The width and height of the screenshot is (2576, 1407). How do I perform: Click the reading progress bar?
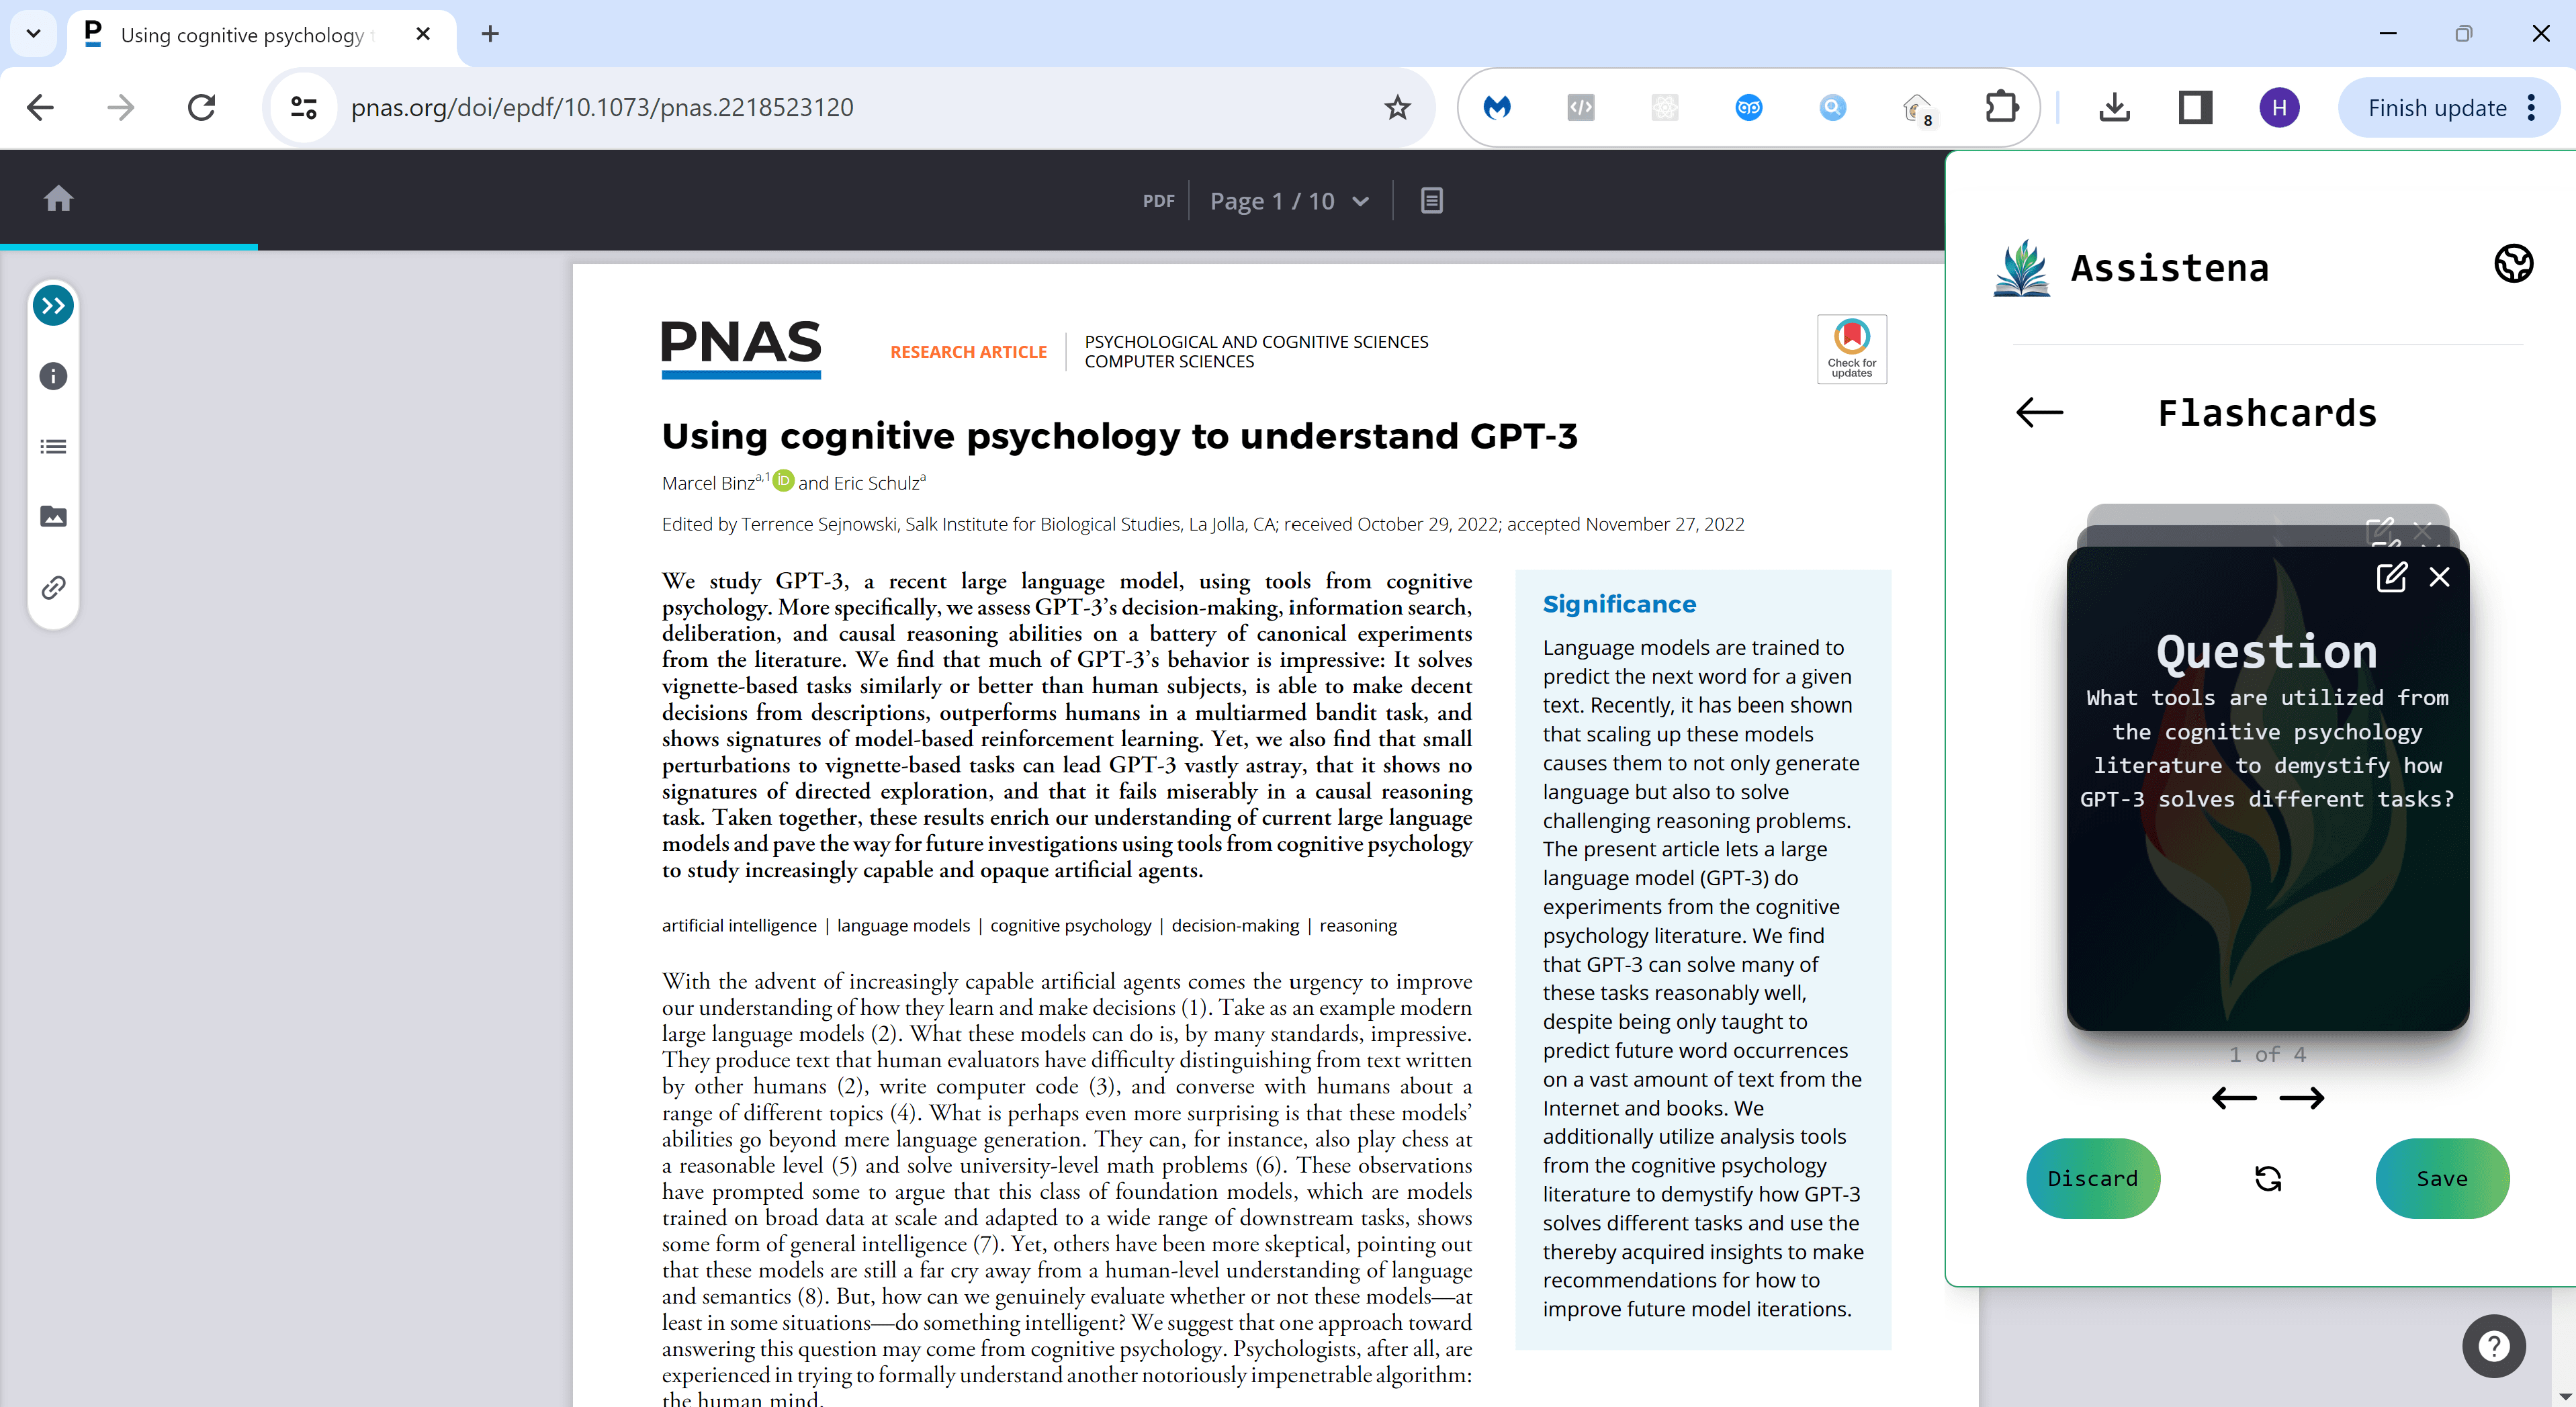(129, 246)
